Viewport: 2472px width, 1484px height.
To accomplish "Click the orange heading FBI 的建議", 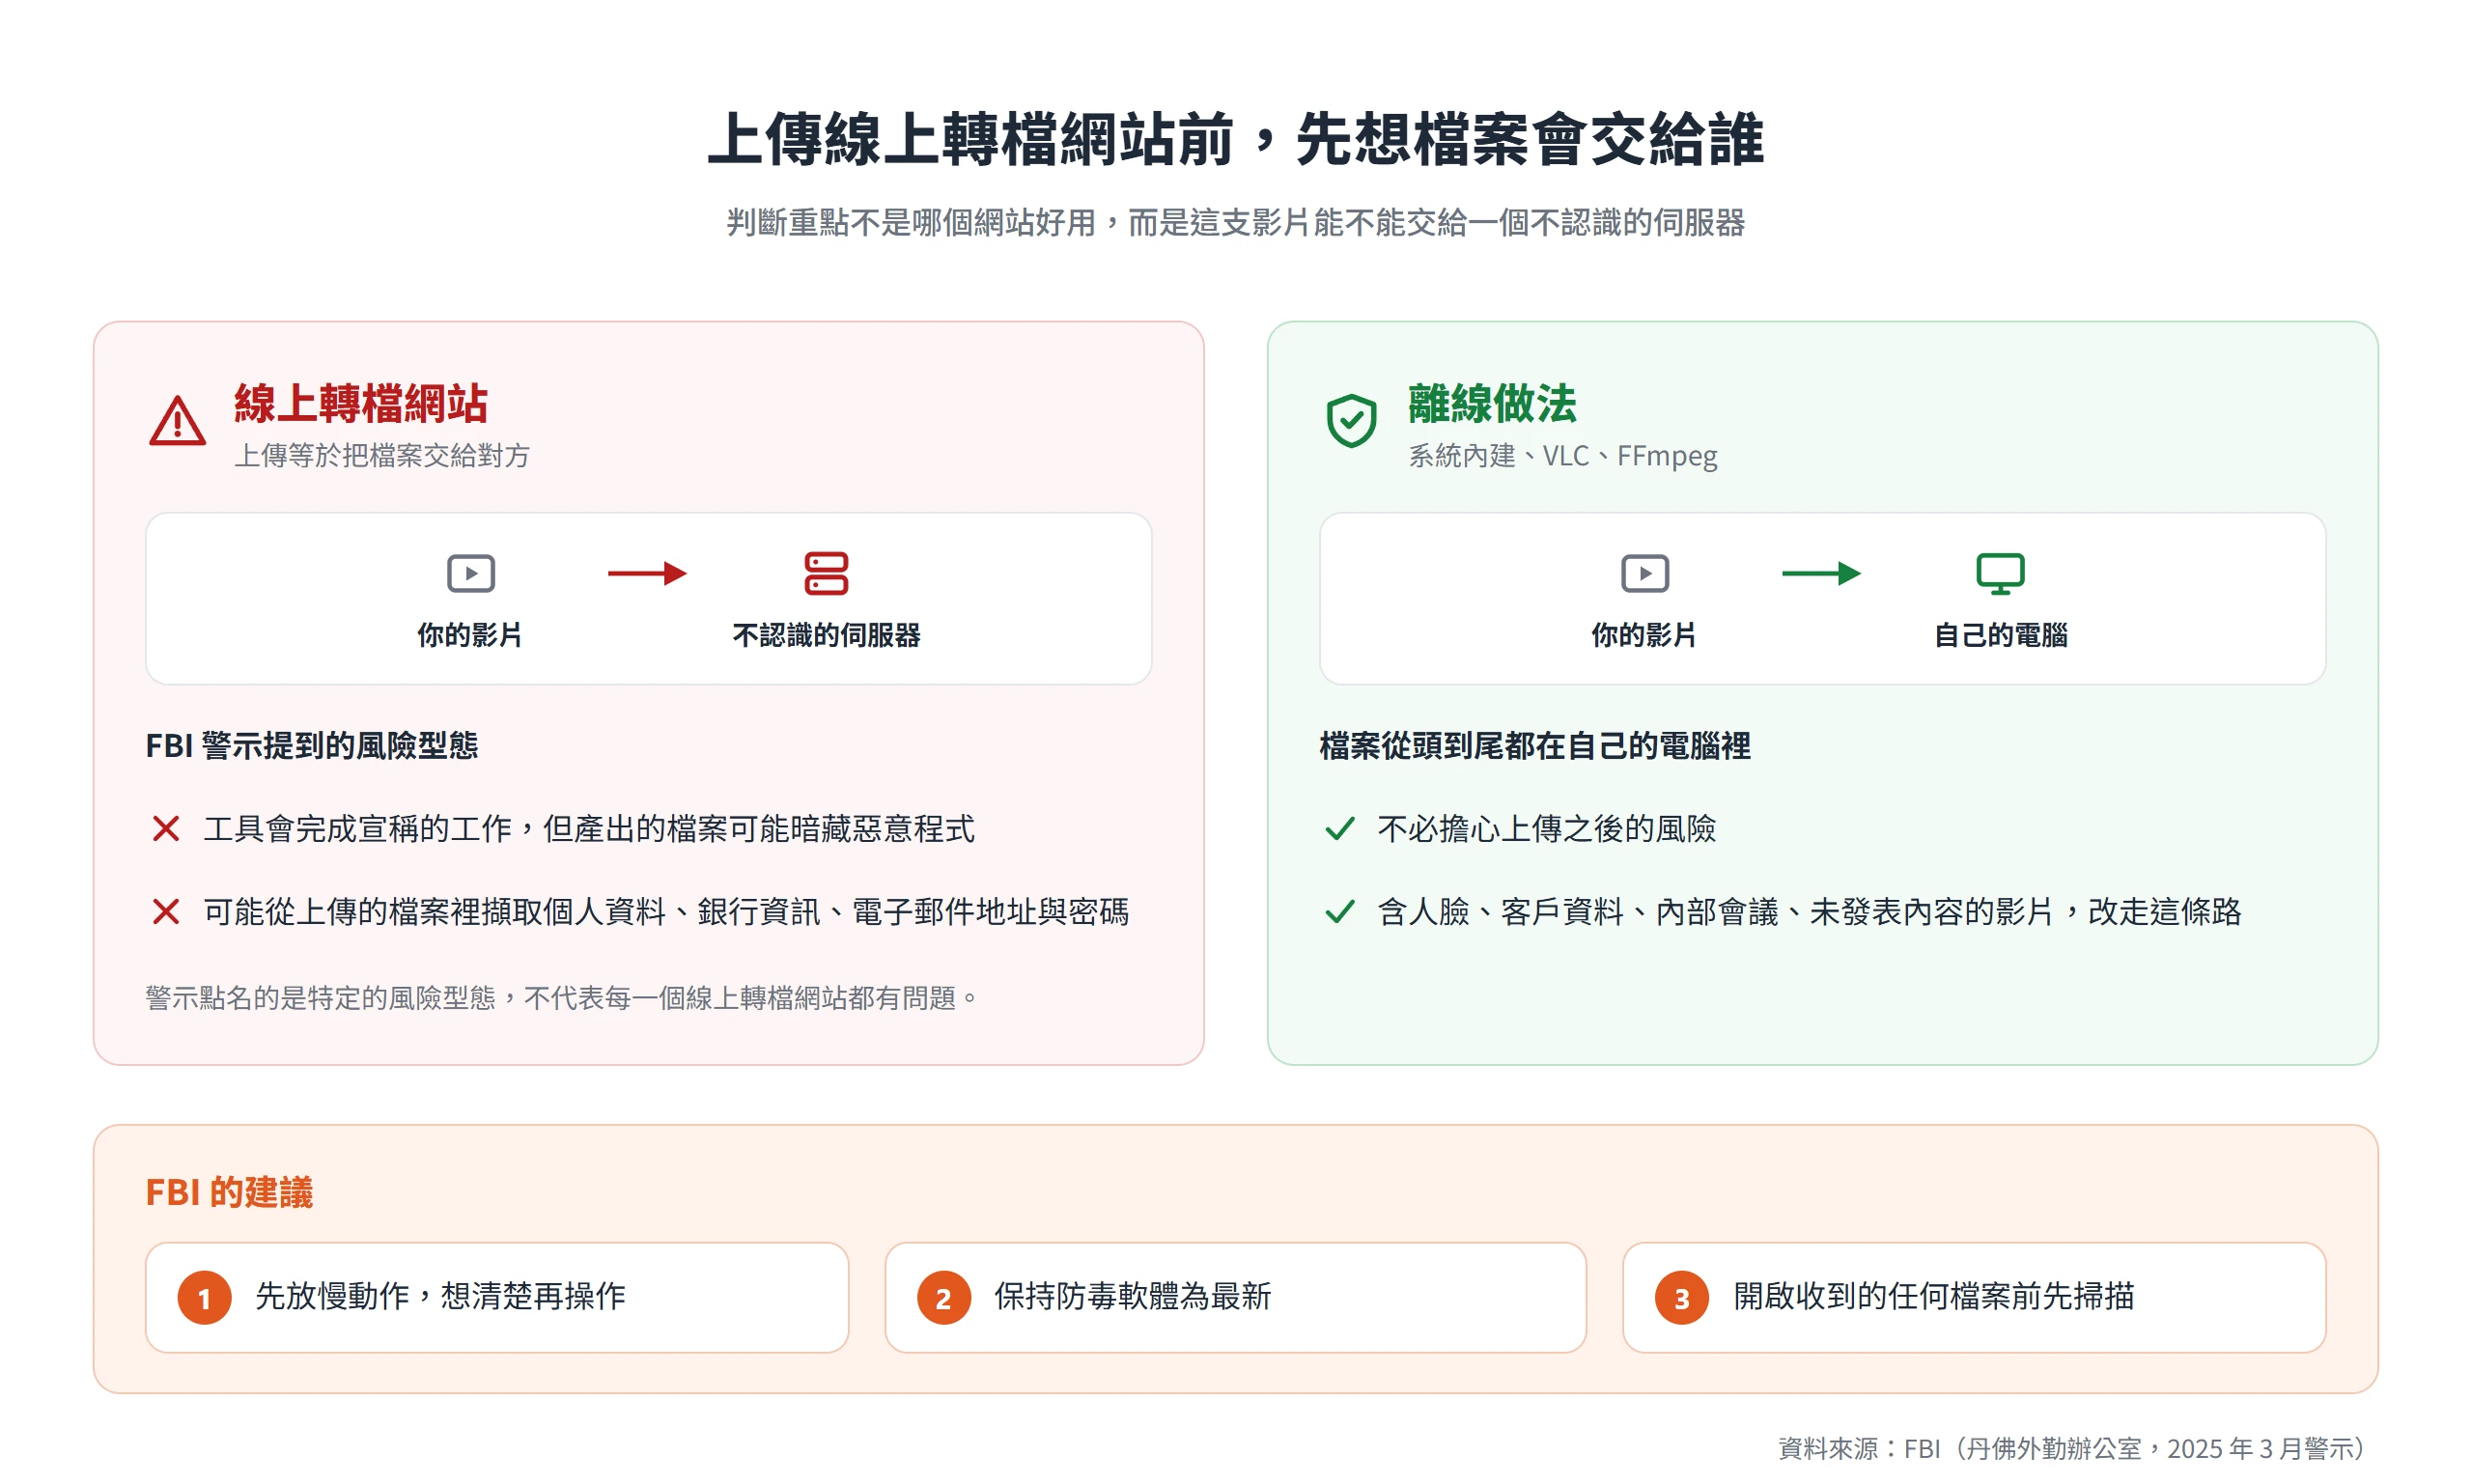I will click(x=229, y=1192).
